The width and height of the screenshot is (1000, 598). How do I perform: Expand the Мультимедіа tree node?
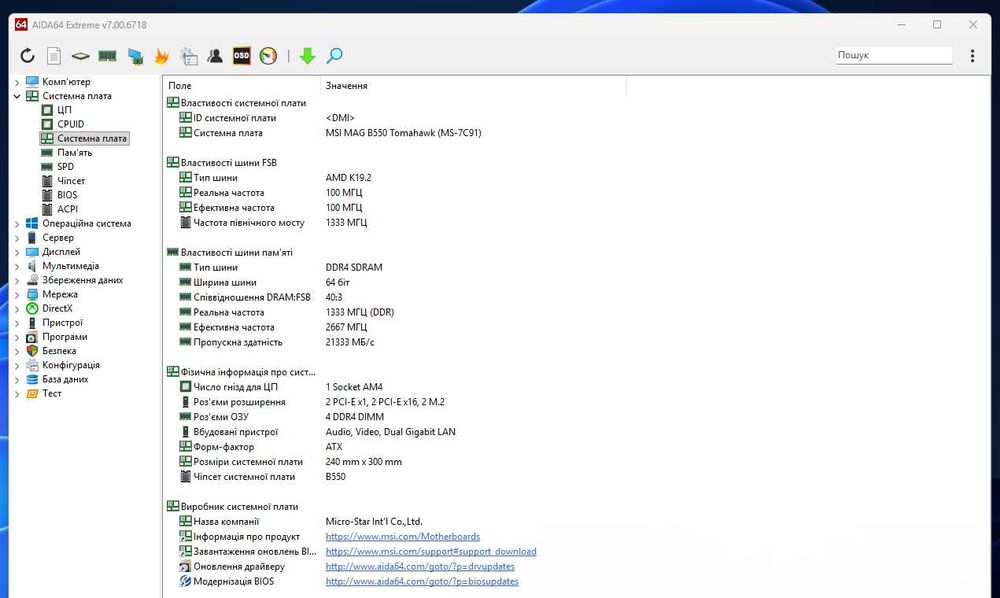pyautogui.click(x=17, y=266)
